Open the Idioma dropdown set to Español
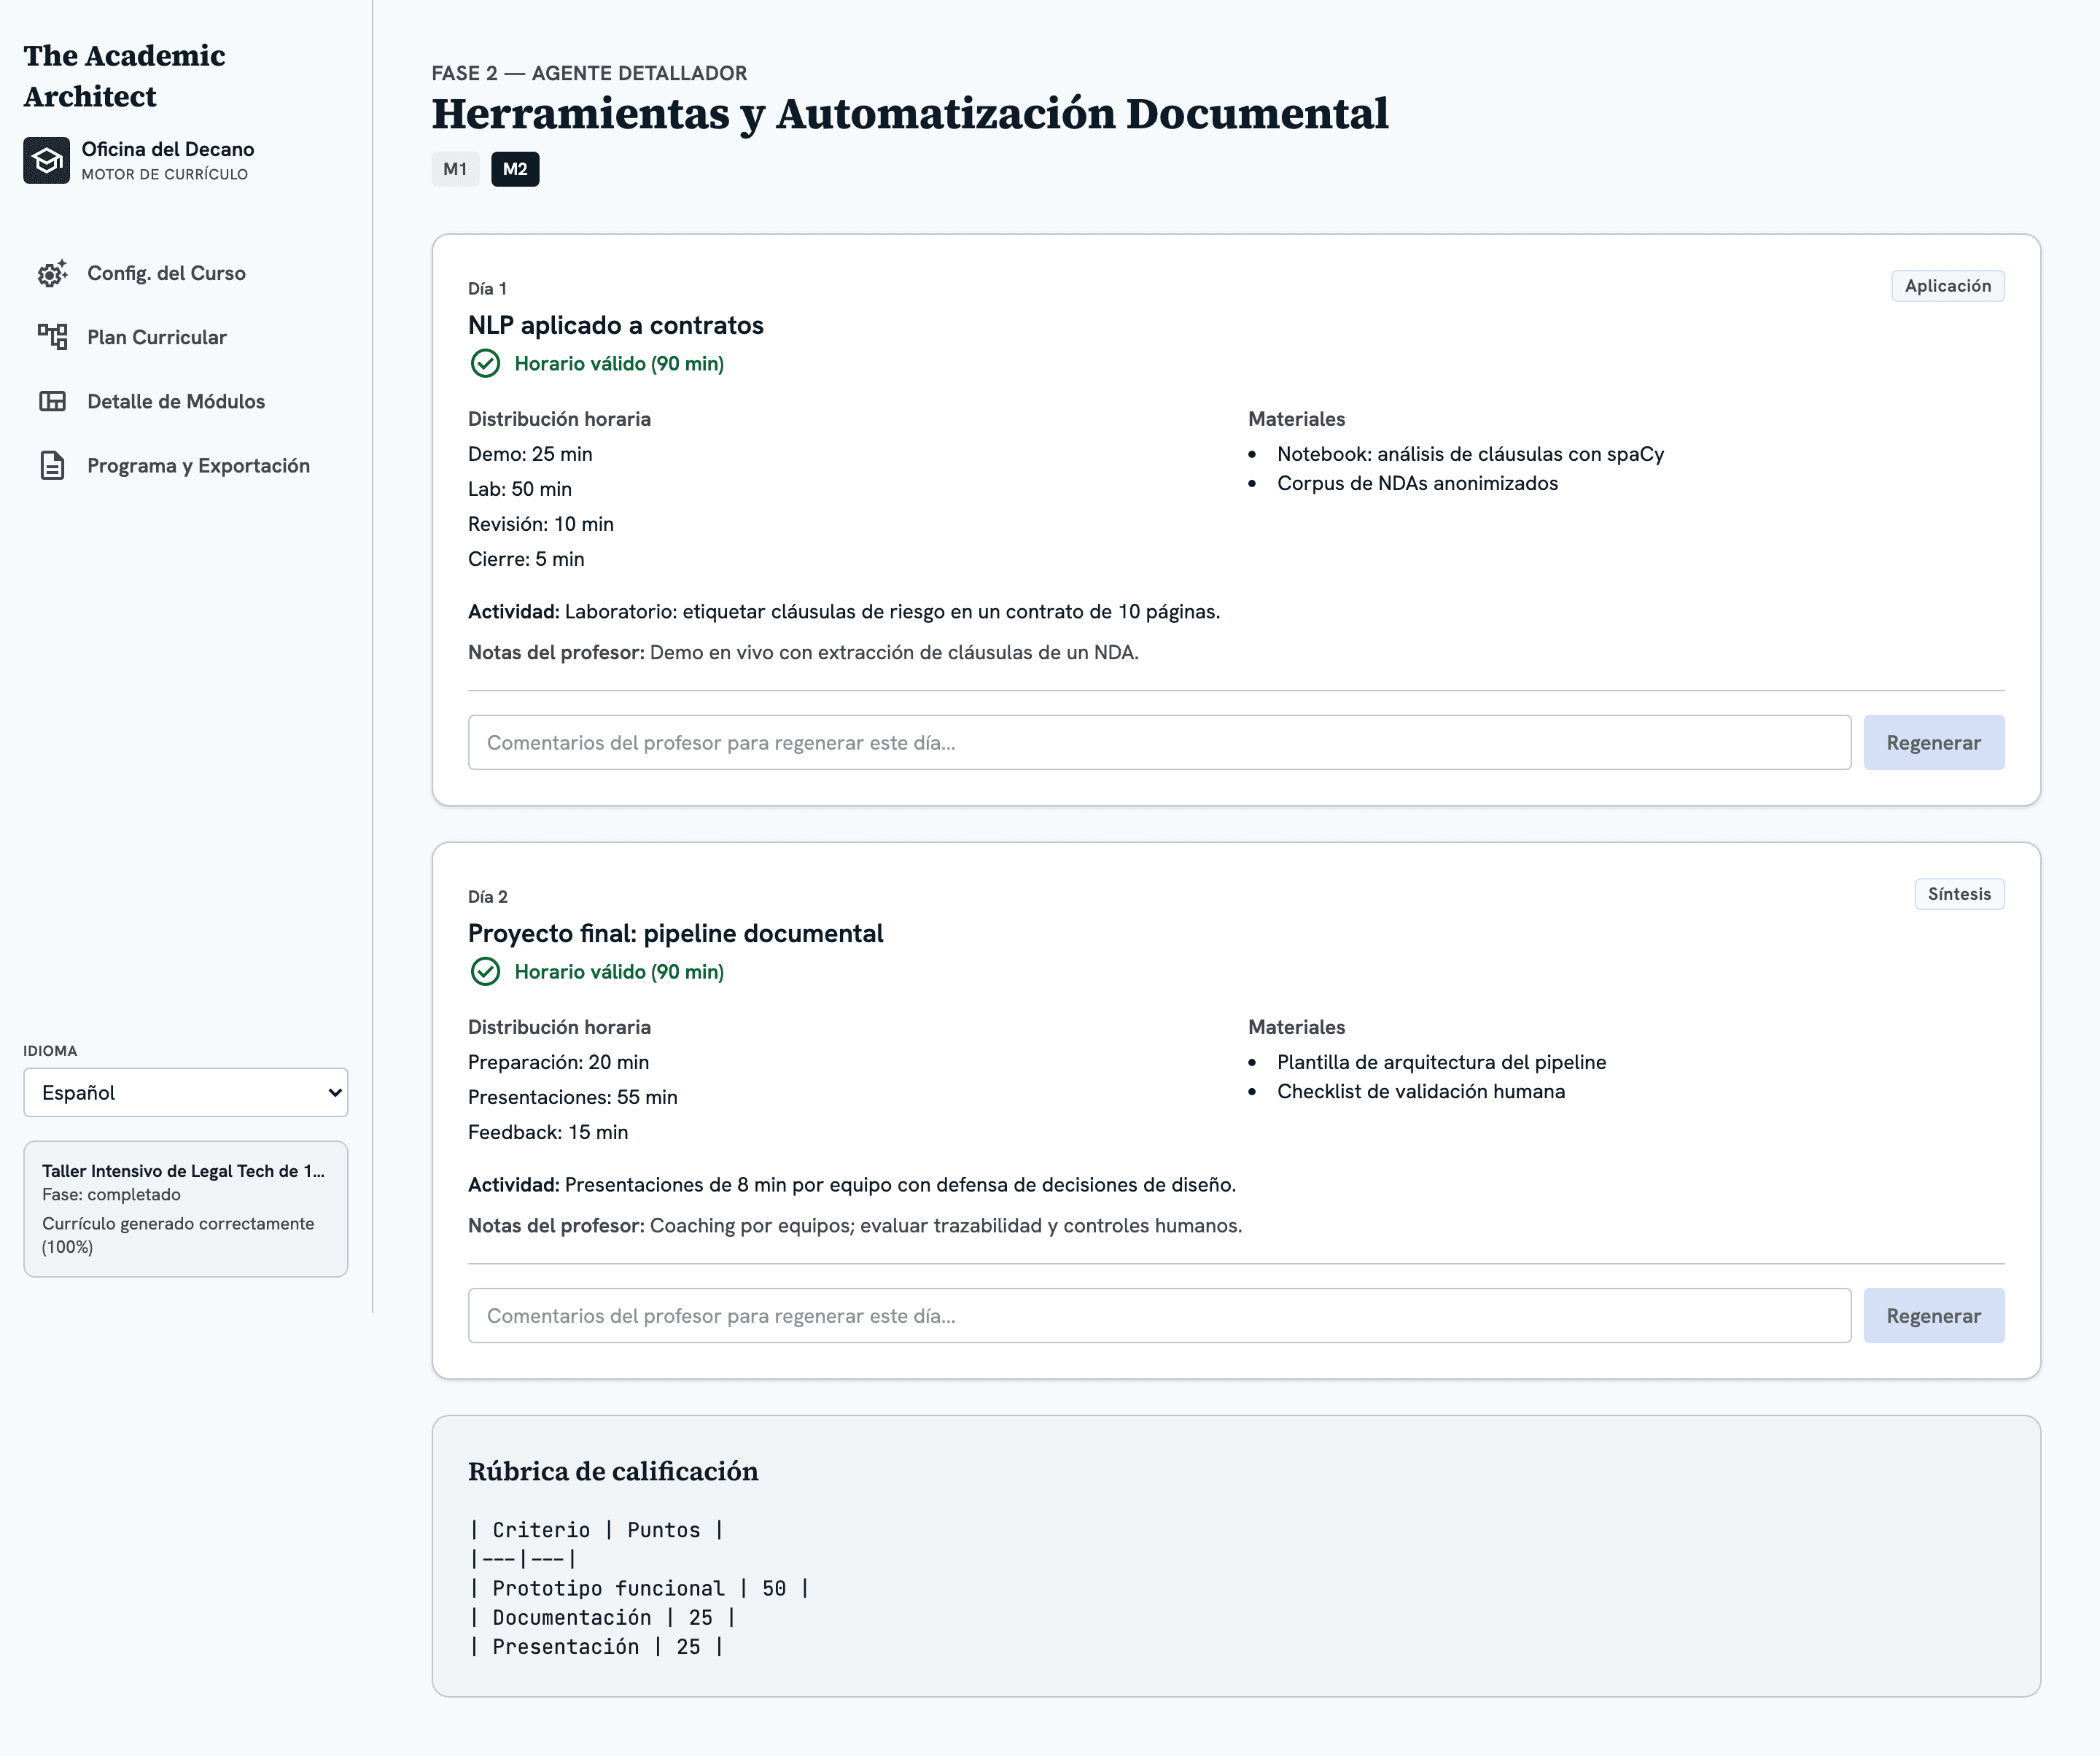The image size is (2100, 1756). pyautogui.click(x=186, y=1092)
